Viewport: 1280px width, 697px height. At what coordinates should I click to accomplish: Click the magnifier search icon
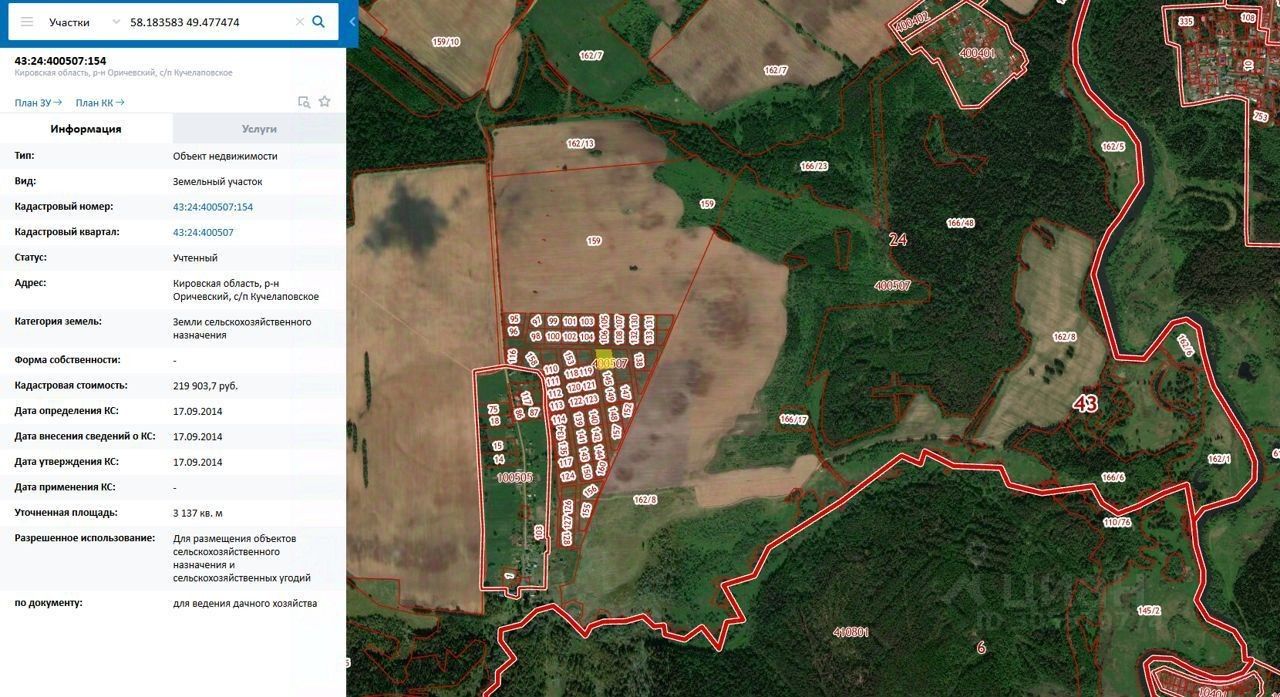[x=318, y=21]
